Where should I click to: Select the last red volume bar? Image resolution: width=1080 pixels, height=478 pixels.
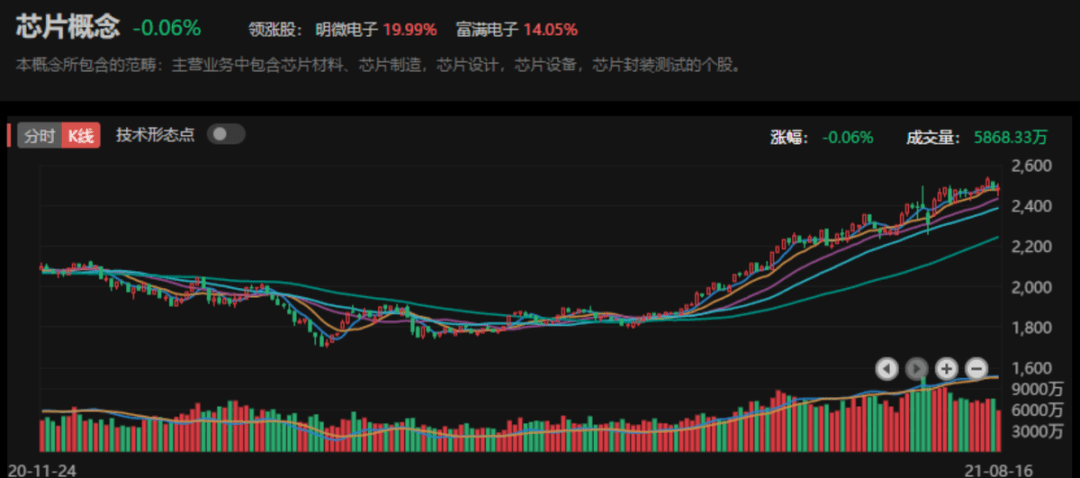tap(999, 430)
